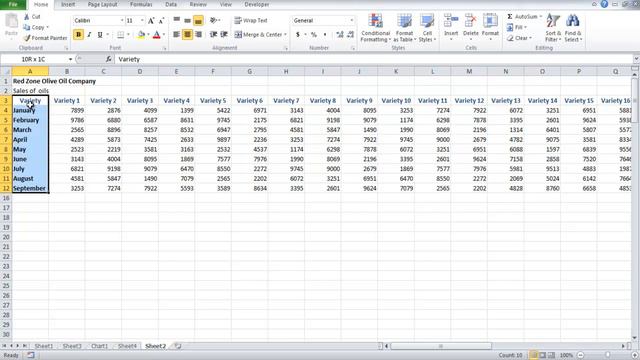The image size is (640, 360).
Task: Switch to the Data tab
Action: [x=171, y=4]
